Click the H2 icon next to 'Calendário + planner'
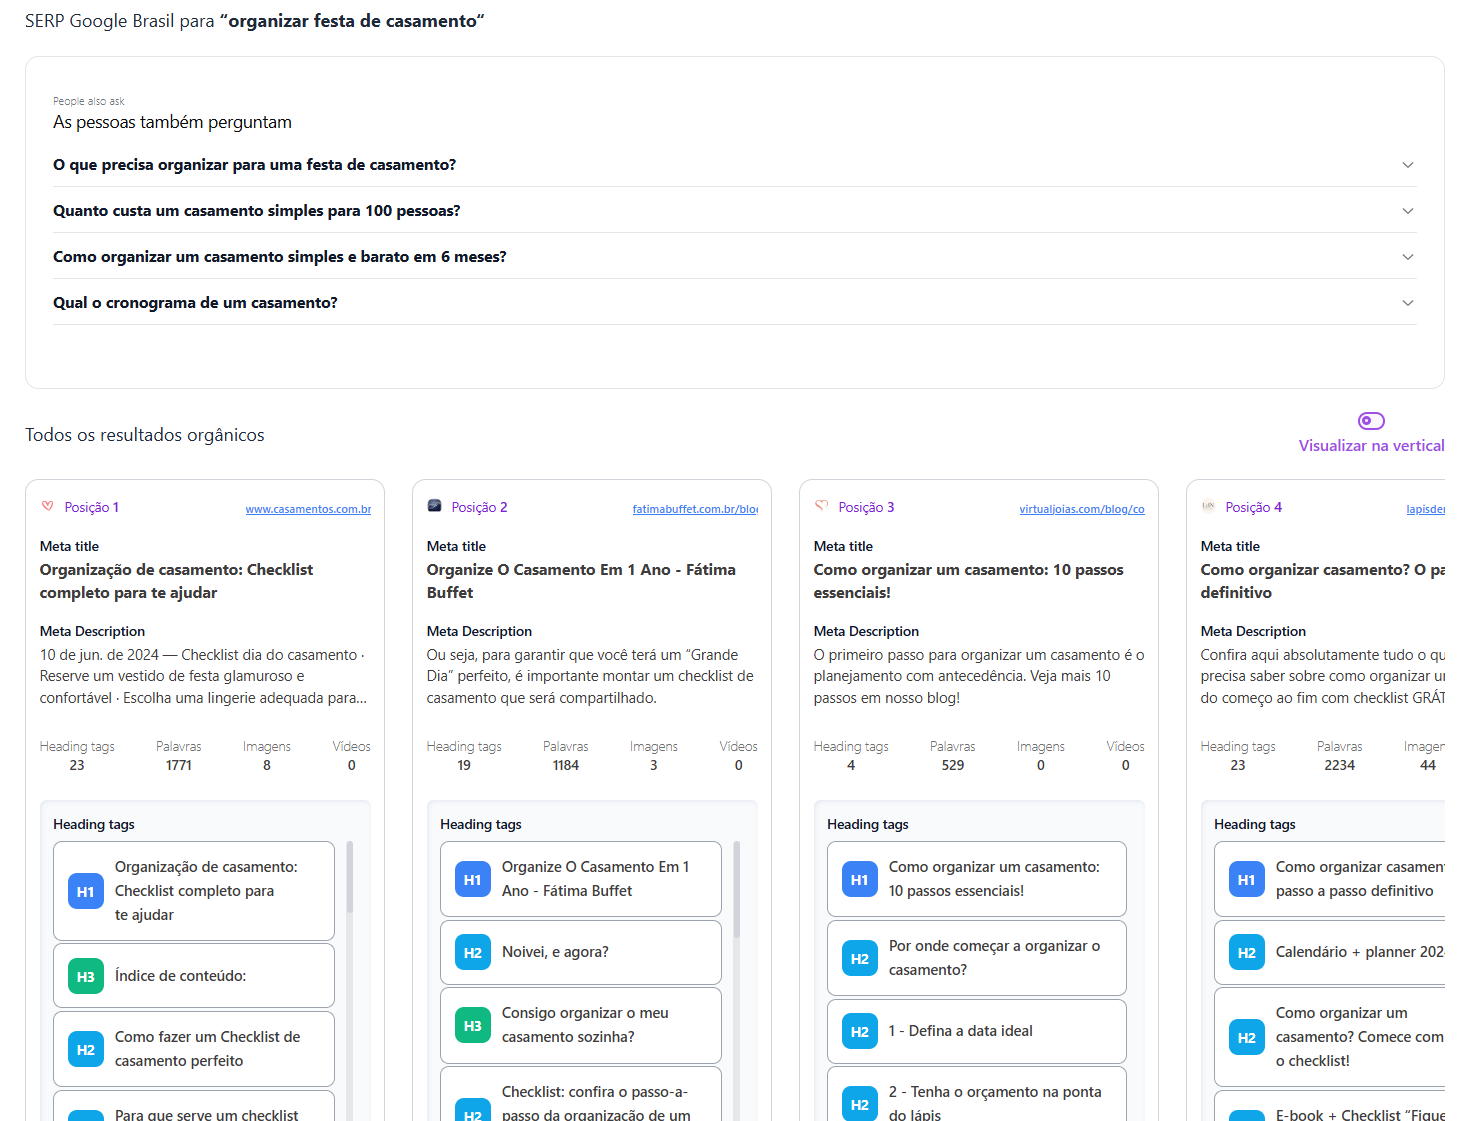Screen dimensions: 1470x1121 pyautogui.click(x=1246, y=952)
